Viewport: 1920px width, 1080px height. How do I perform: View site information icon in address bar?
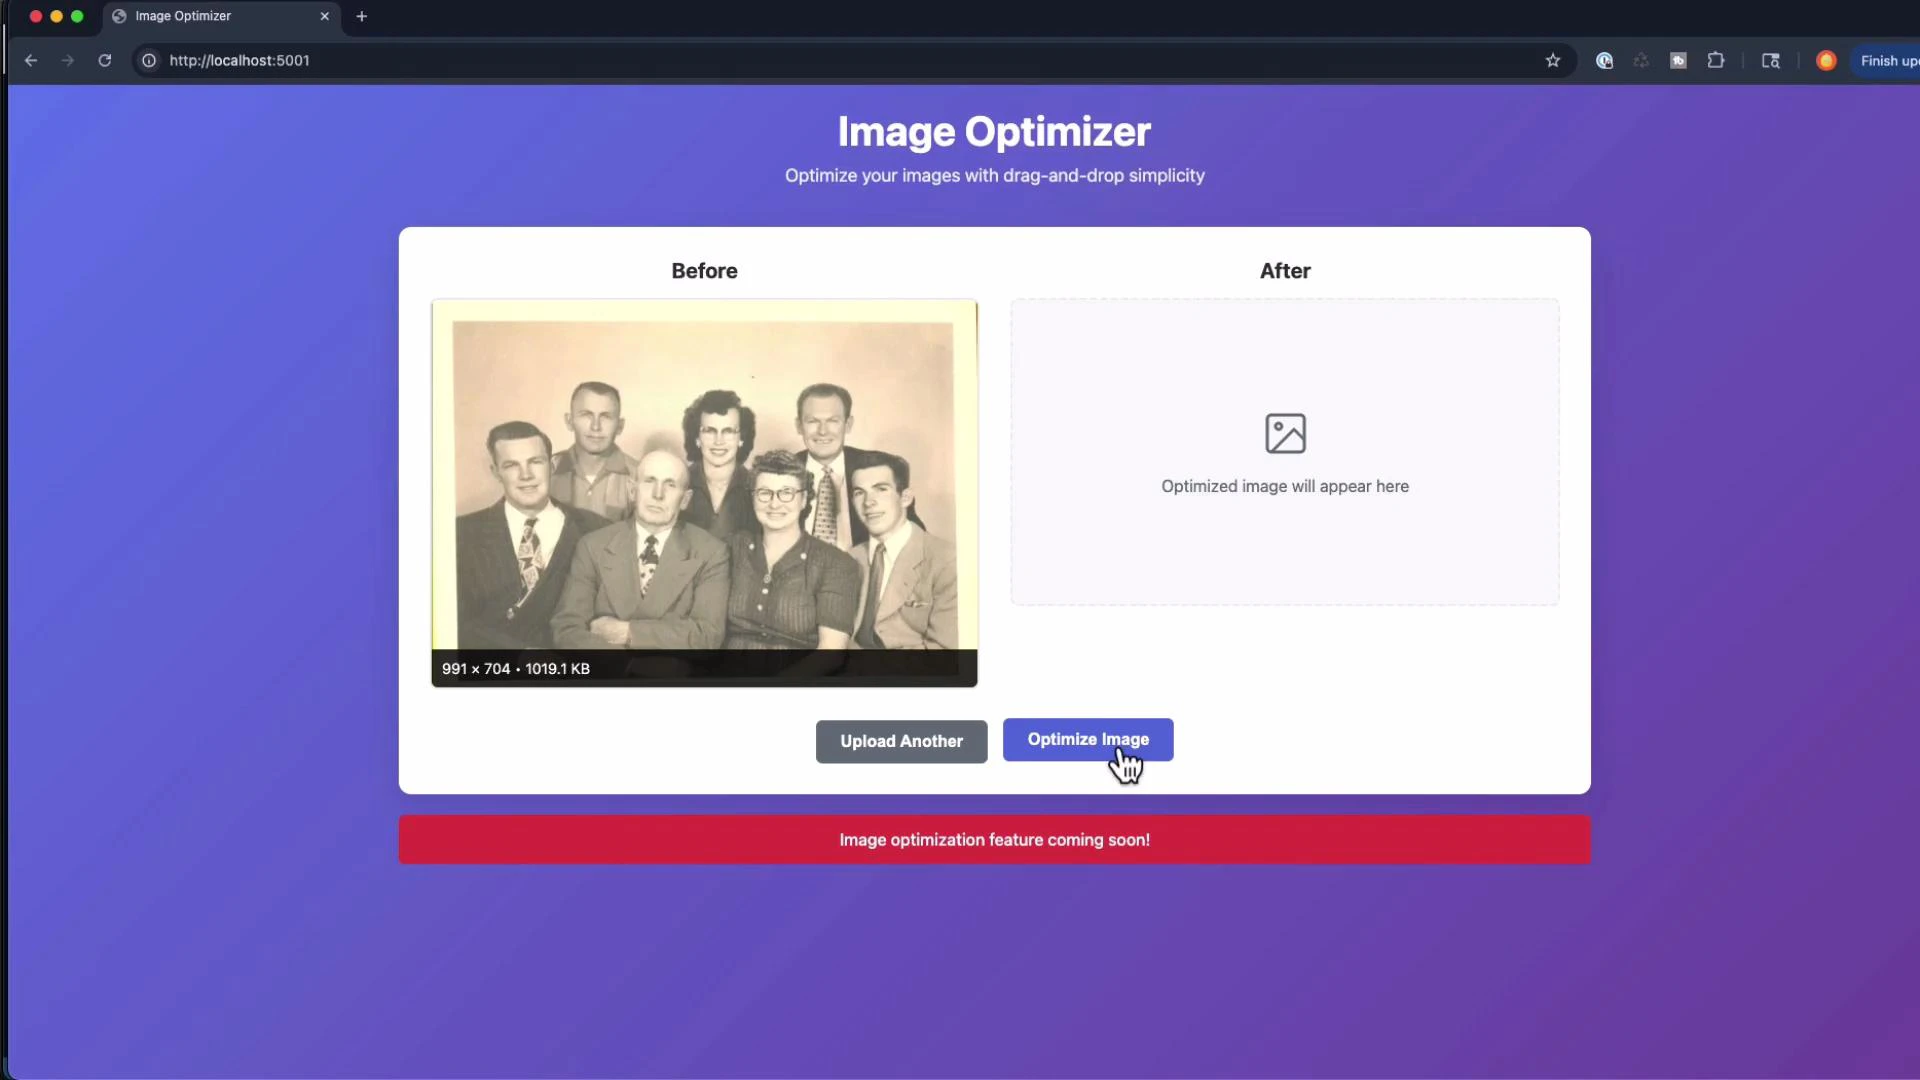[148, 60]
